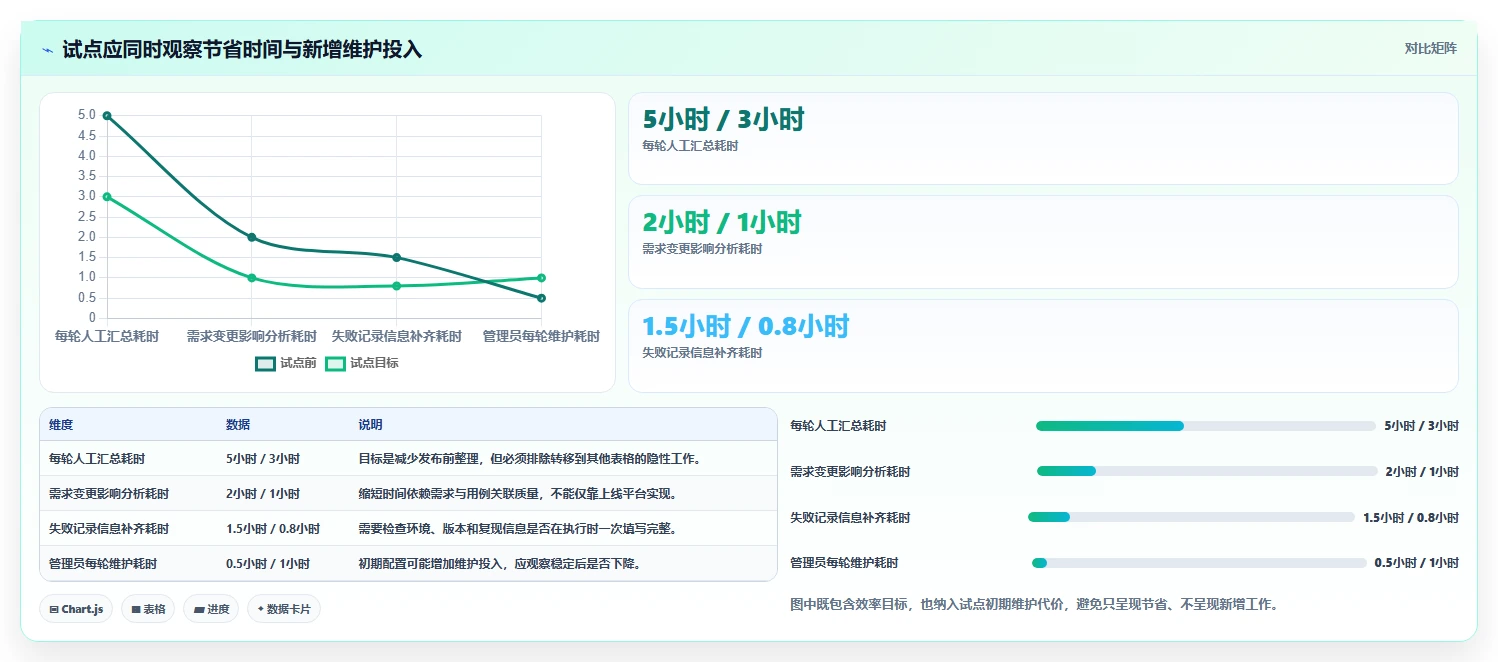Image resolution: width=1498 pixels, height=662 pixels.
Task: Select the 5小时 / 3小时 data card
Action: point(1043,139)
